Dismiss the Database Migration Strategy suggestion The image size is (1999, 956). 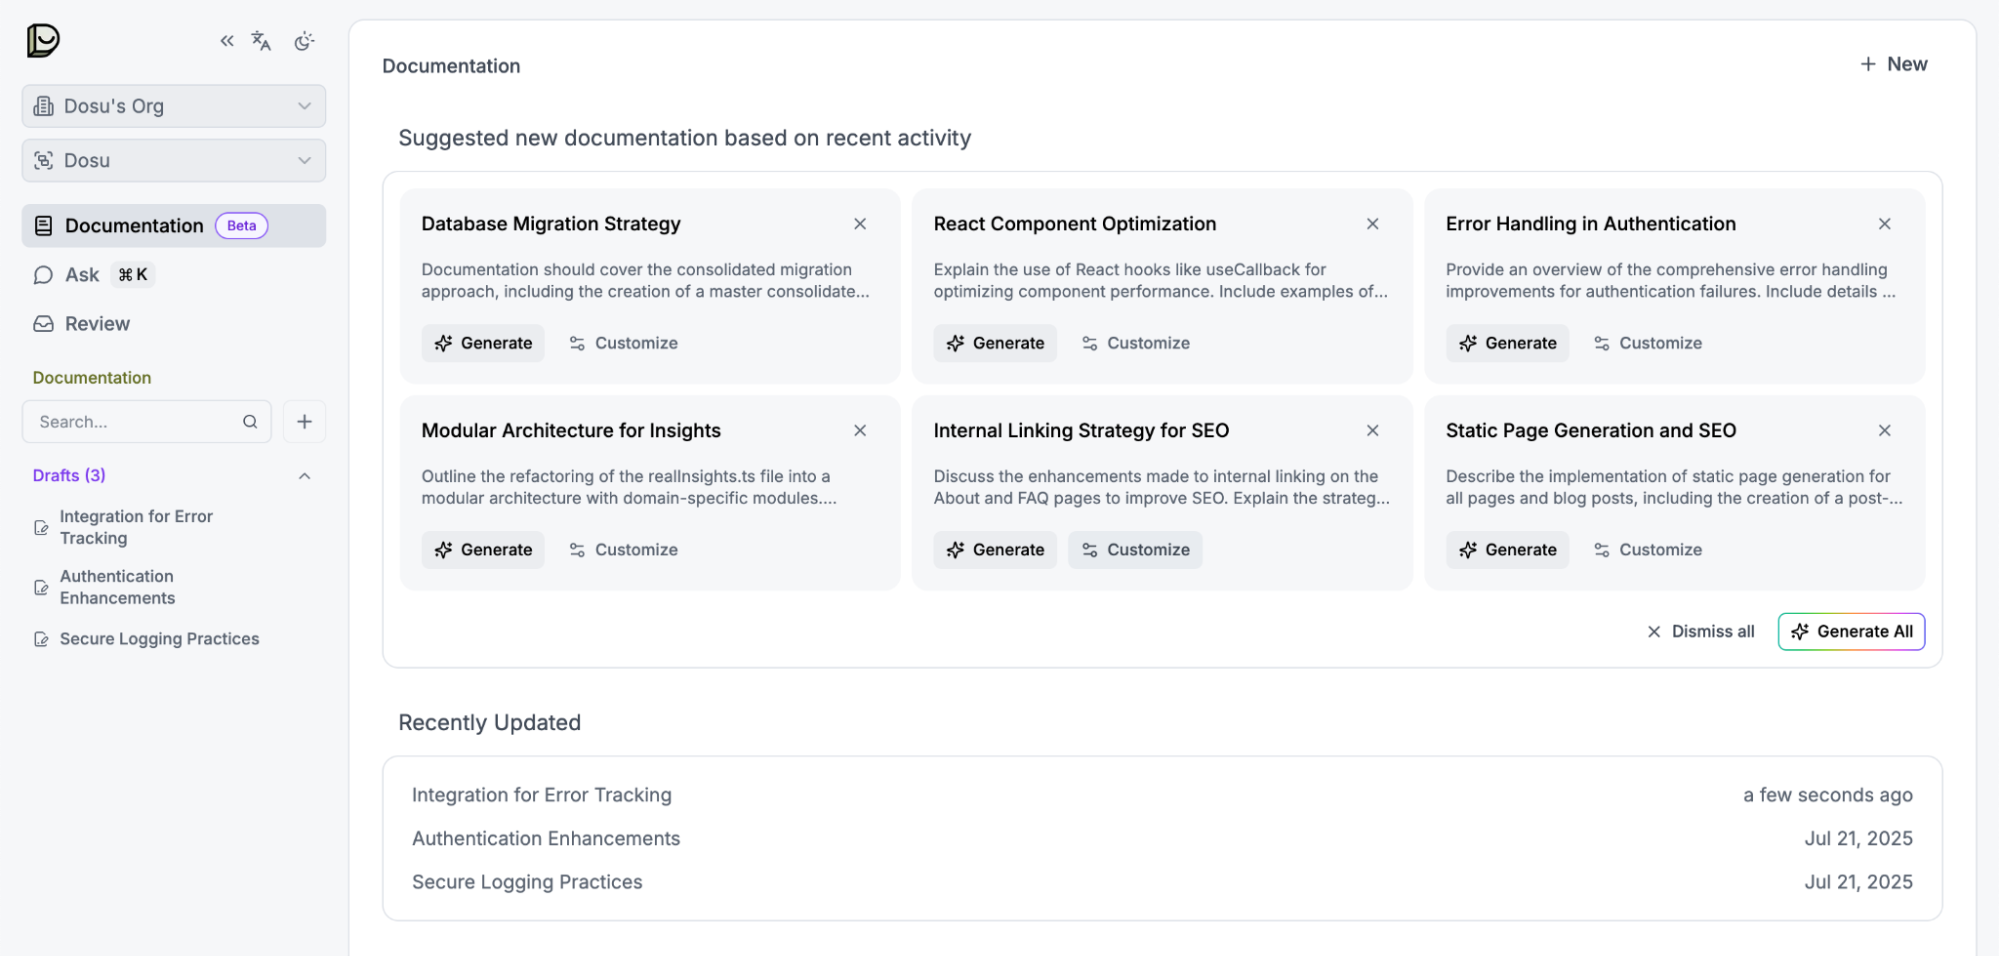[860, 224]
